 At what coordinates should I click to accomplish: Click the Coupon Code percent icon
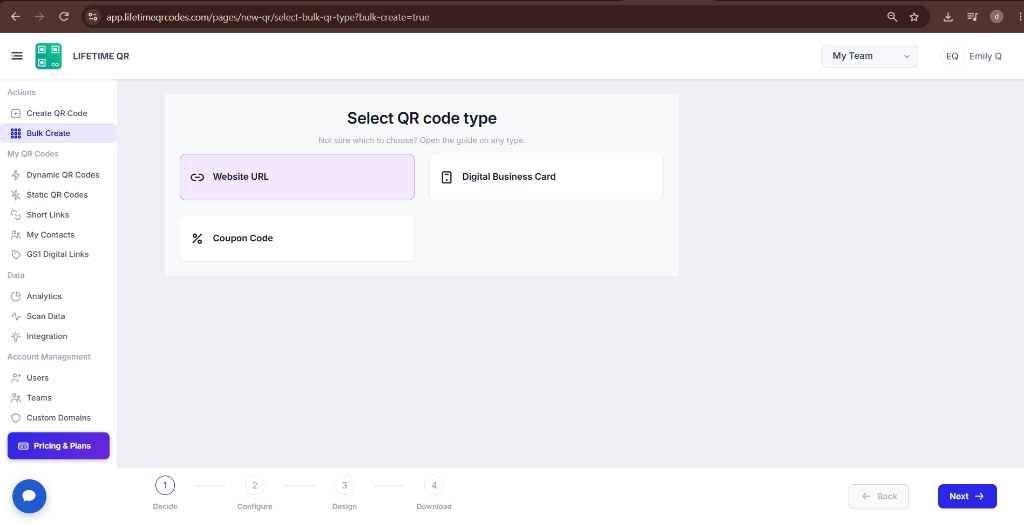click(x=197, y=238)
